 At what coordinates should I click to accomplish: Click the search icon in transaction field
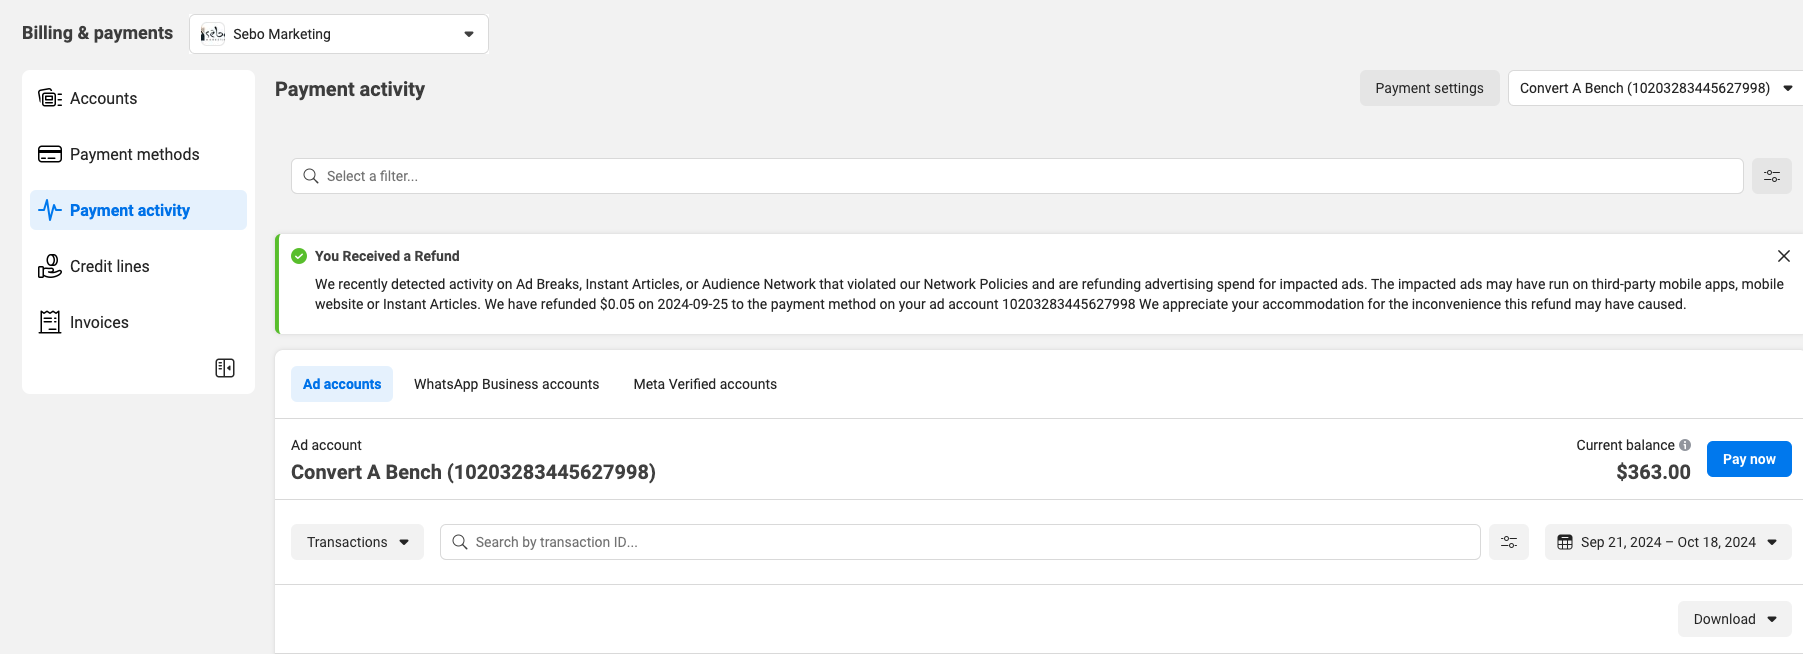pyautogui.click(x=460, y=542)
